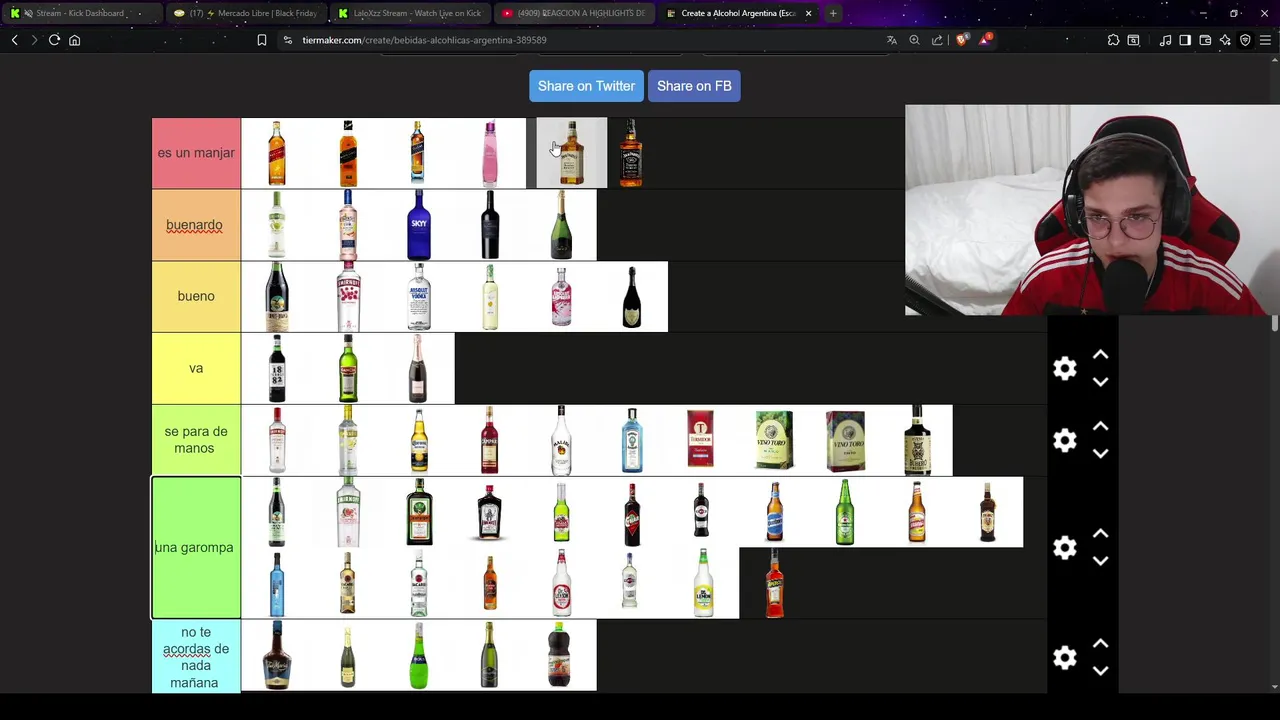Click the share page icon

pyautogui.click(x=937, y=40)
